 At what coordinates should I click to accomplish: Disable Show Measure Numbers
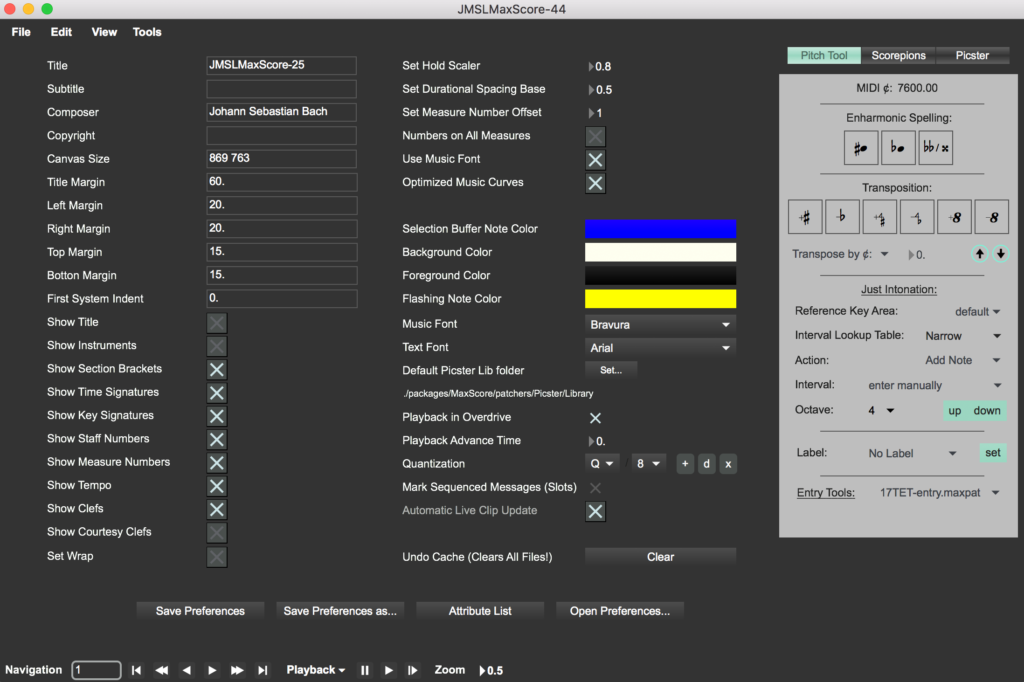tap(217, 462)
